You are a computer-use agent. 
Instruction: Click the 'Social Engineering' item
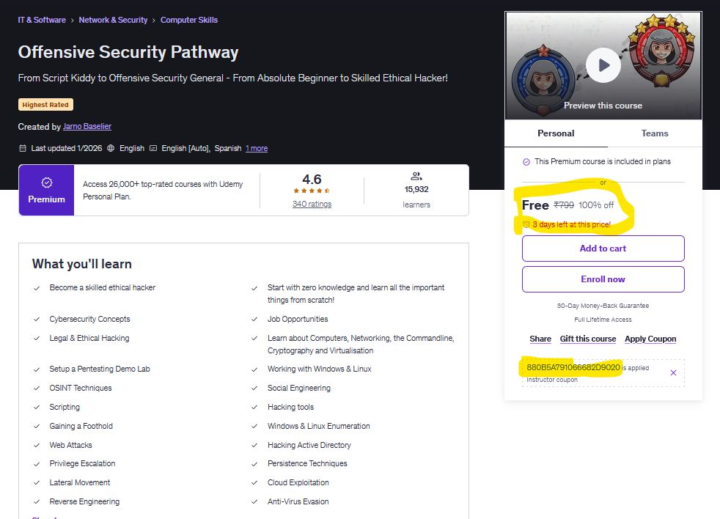point(299,388)
